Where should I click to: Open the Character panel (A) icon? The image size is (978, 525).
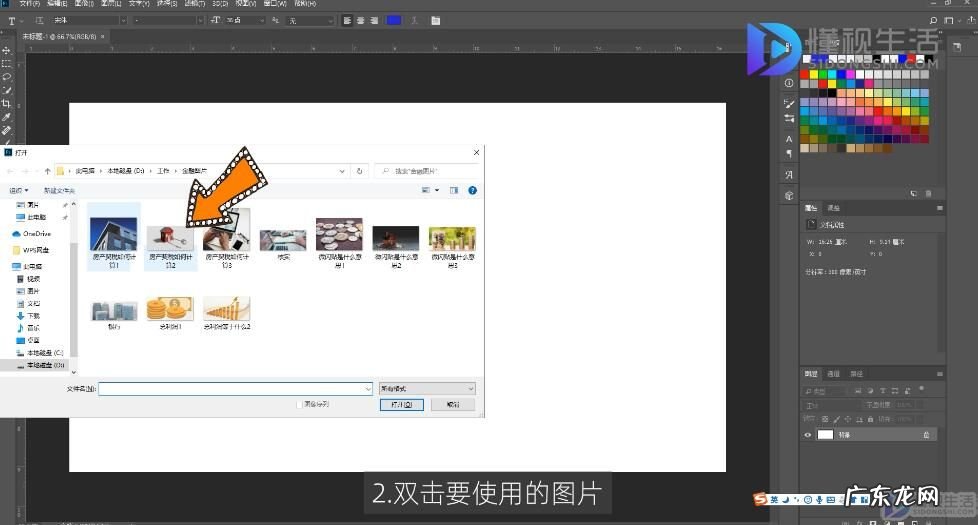(x=789, y=139)
